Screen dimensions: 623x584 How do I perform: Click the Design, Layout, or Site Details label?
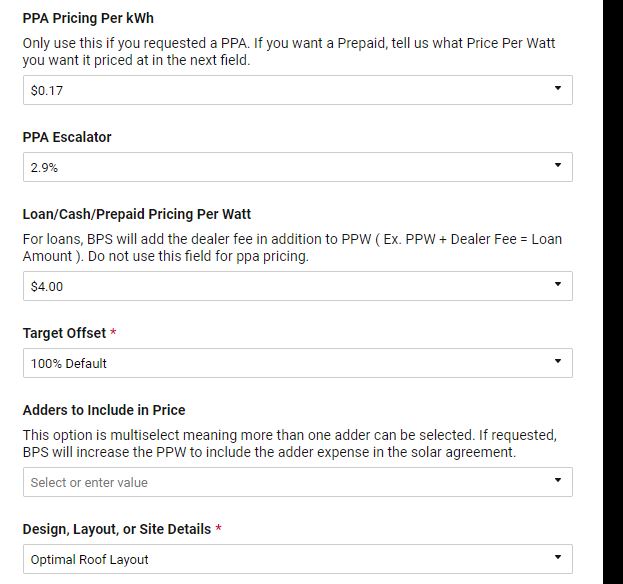[x=117, y=528]
